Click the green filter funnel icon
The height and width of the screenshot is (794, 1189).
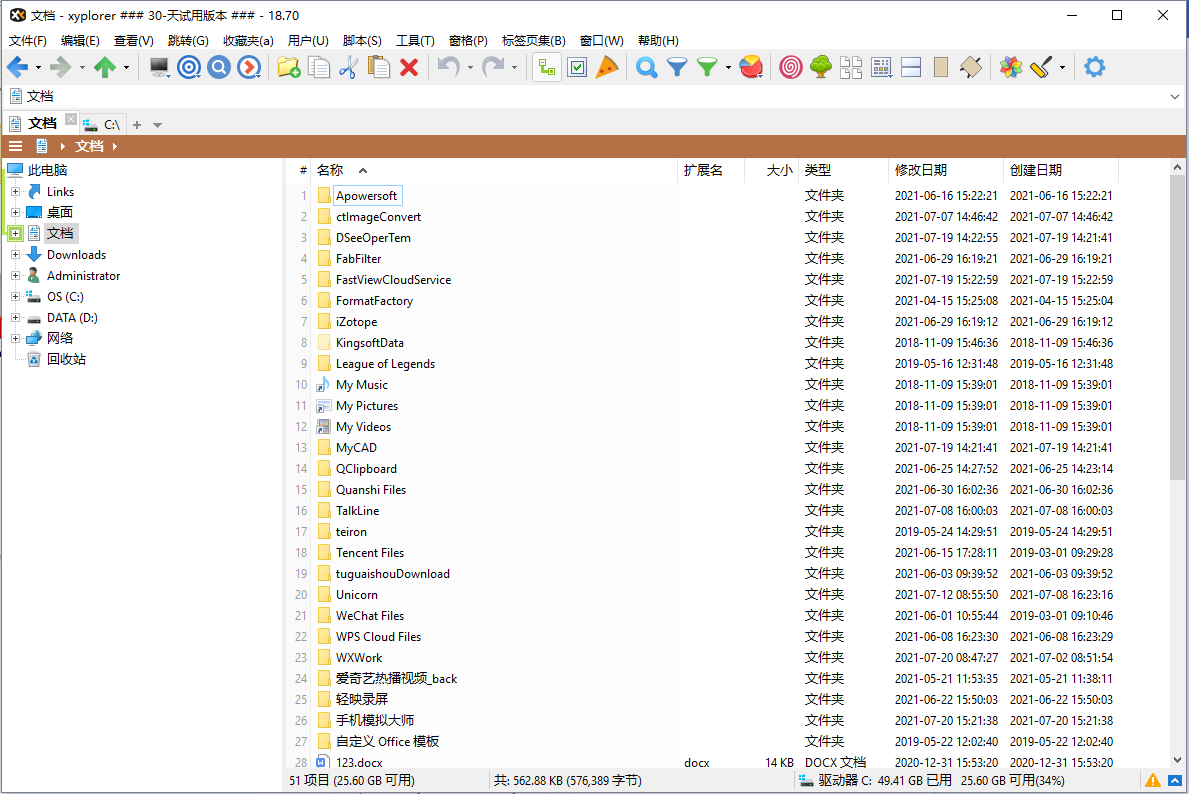[707, 67]
